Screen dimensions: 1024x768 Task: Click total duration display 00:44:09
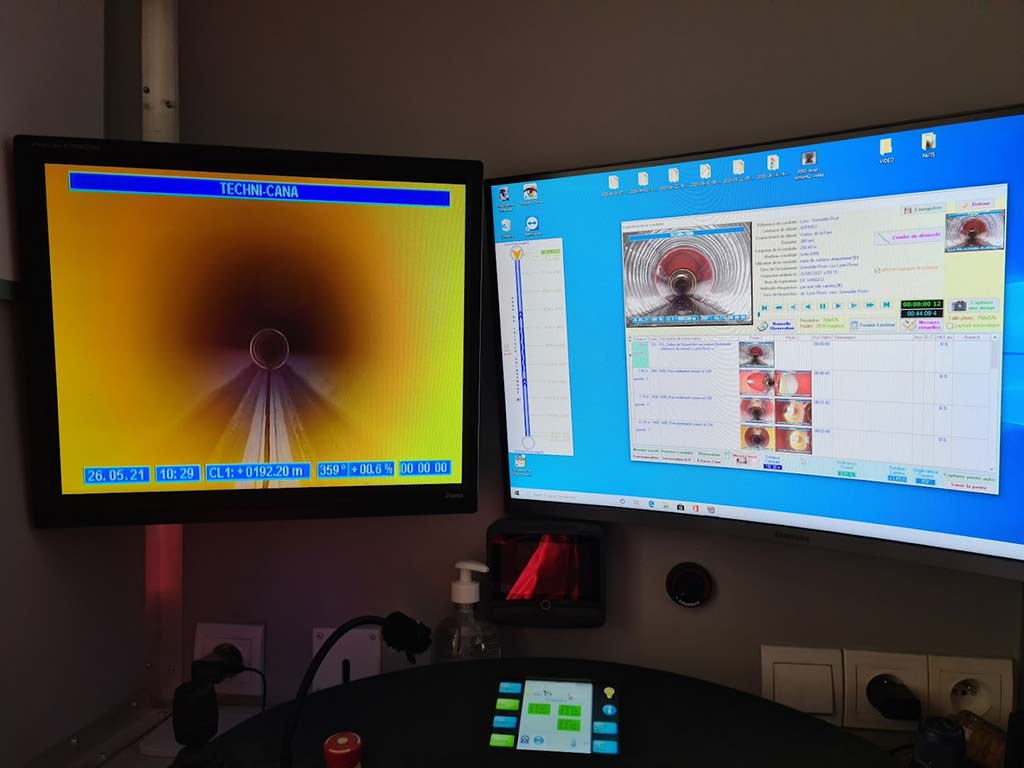click(921, 313)
